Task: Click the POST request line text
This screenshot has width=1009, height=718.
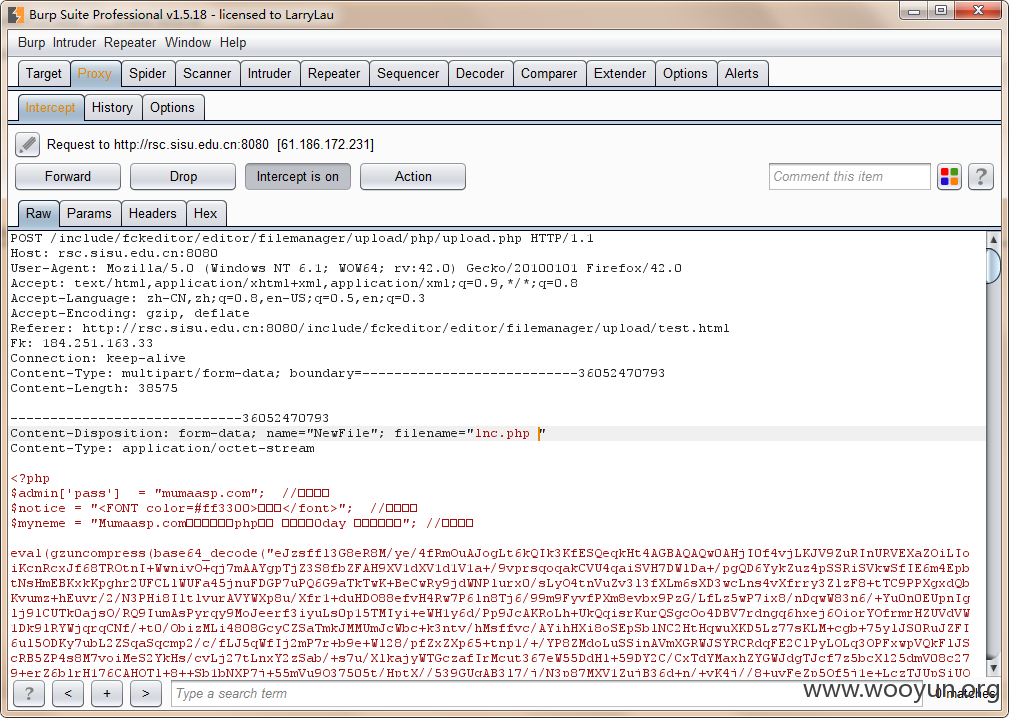Action: (302, 238)
